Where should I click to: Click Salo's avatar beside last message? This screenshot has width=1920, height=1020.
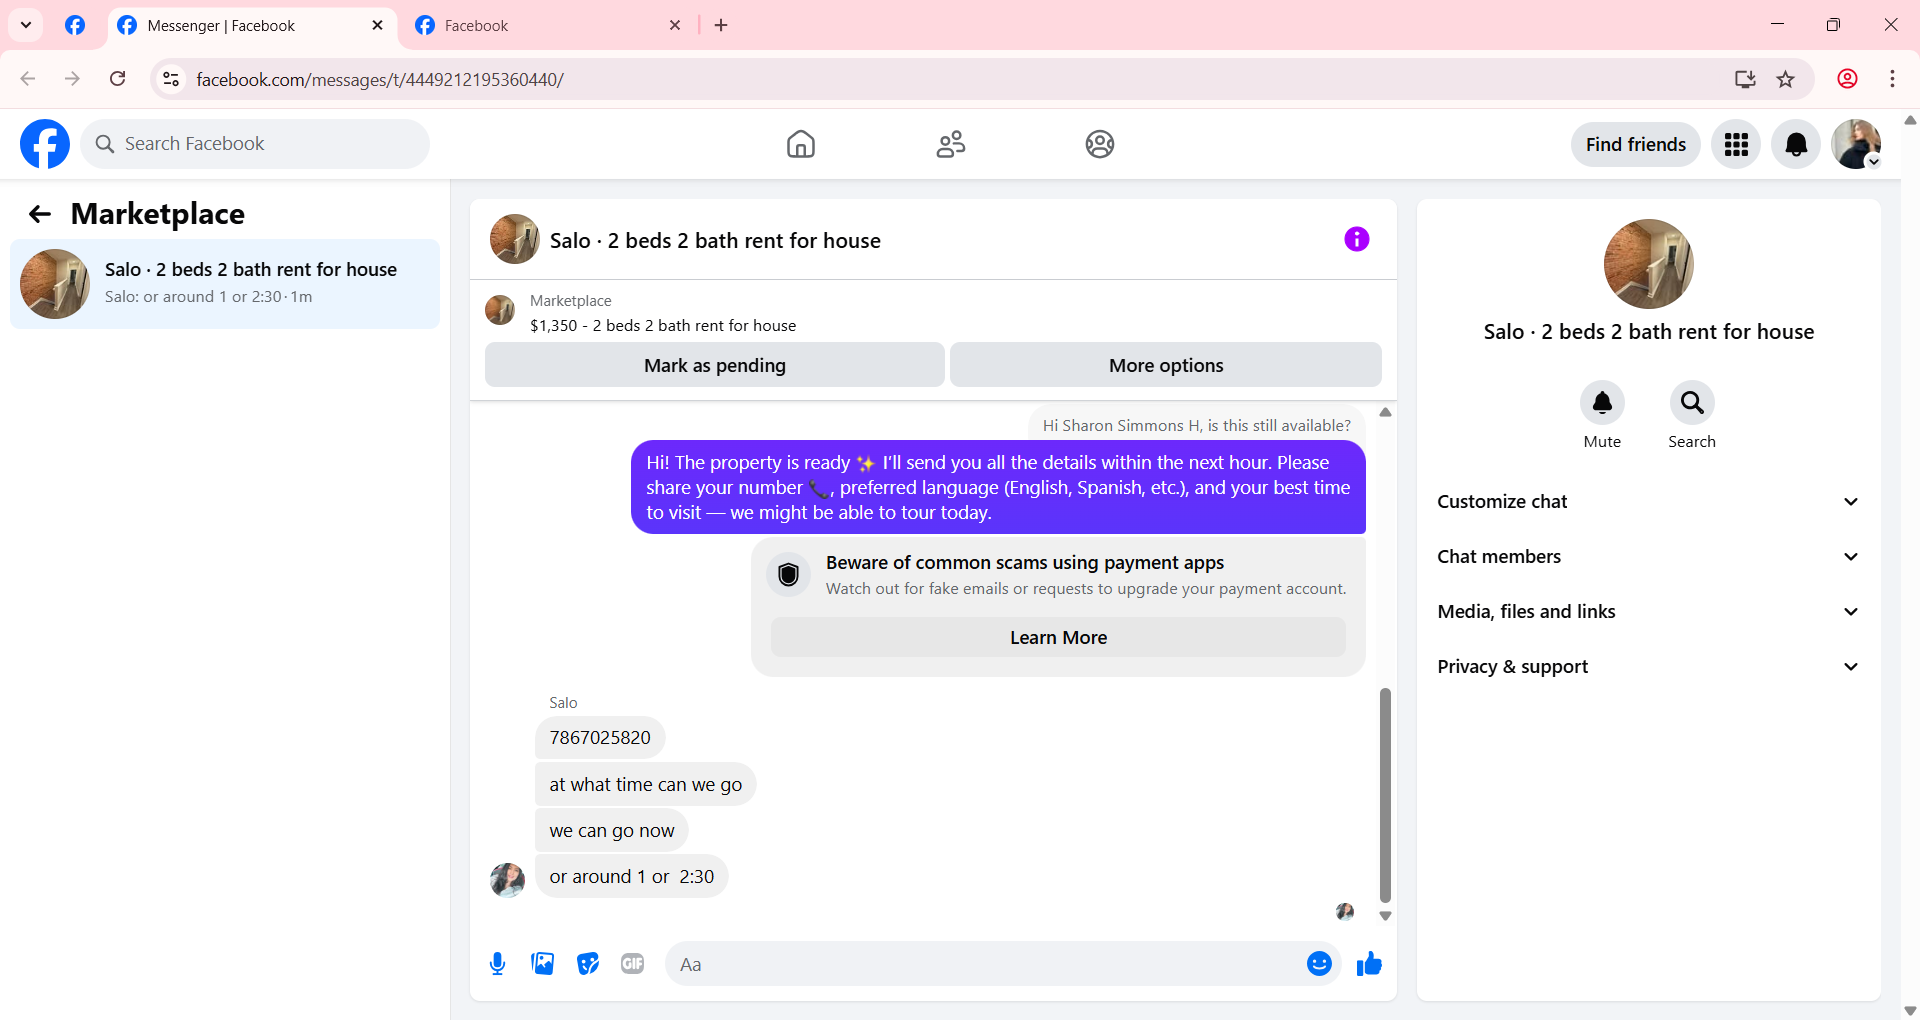coord(507,880)
